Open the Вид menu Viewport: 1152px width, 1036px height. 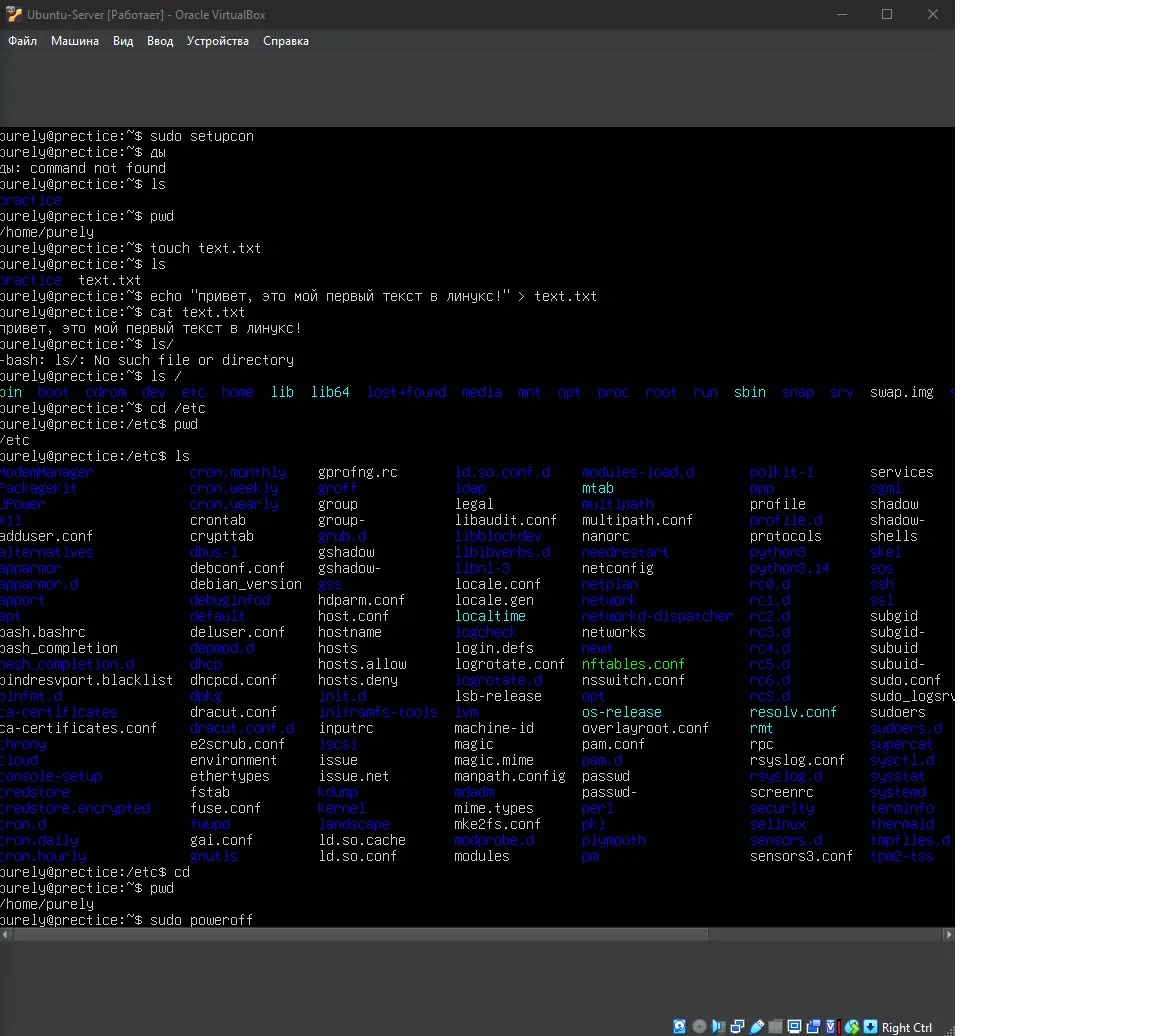[x=123, y=41]
